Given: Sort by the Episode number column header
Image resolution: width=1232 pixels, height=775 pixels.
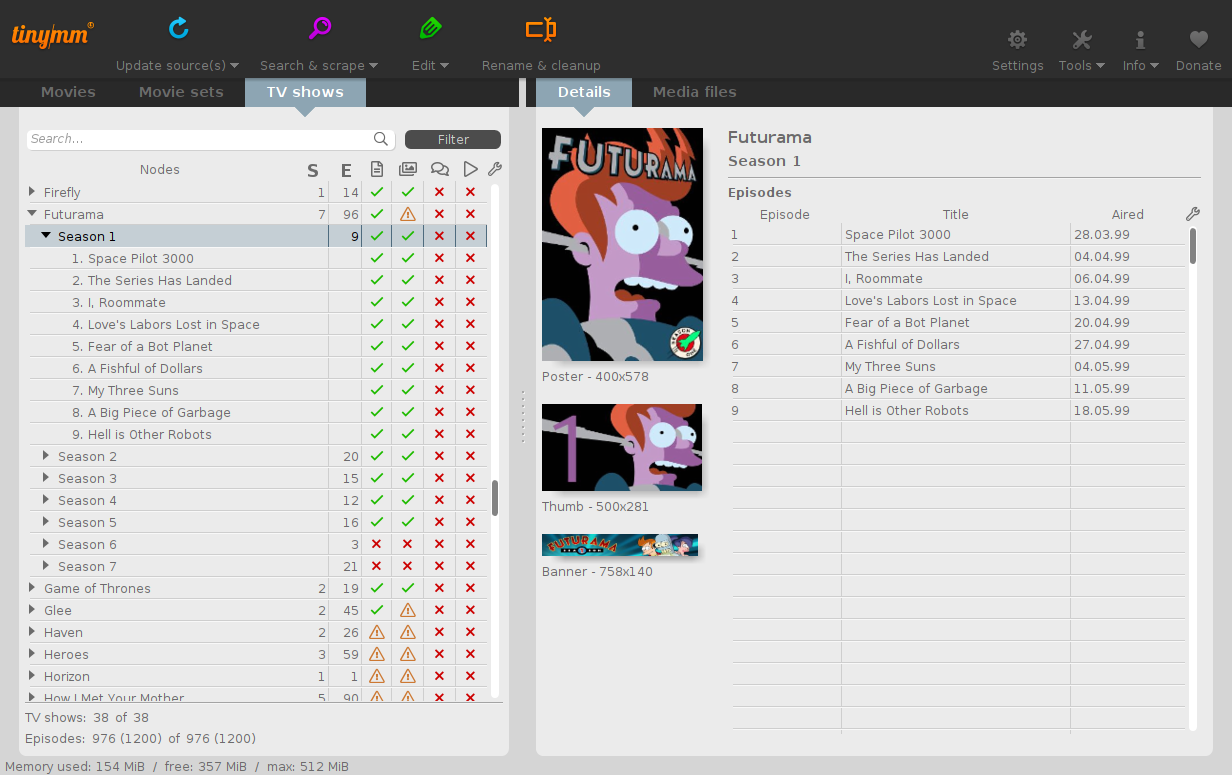Looking at the screenshot, I should pos(785,214).
